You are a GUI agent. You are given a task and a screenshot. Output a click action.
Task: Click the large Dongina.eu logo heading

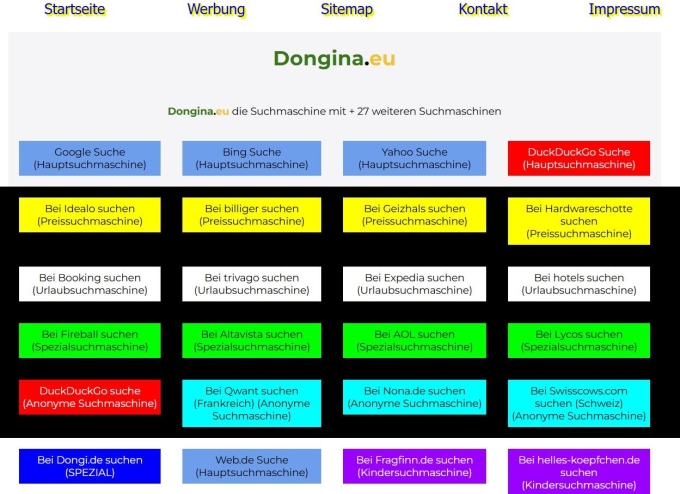click(x=334, y=59)
